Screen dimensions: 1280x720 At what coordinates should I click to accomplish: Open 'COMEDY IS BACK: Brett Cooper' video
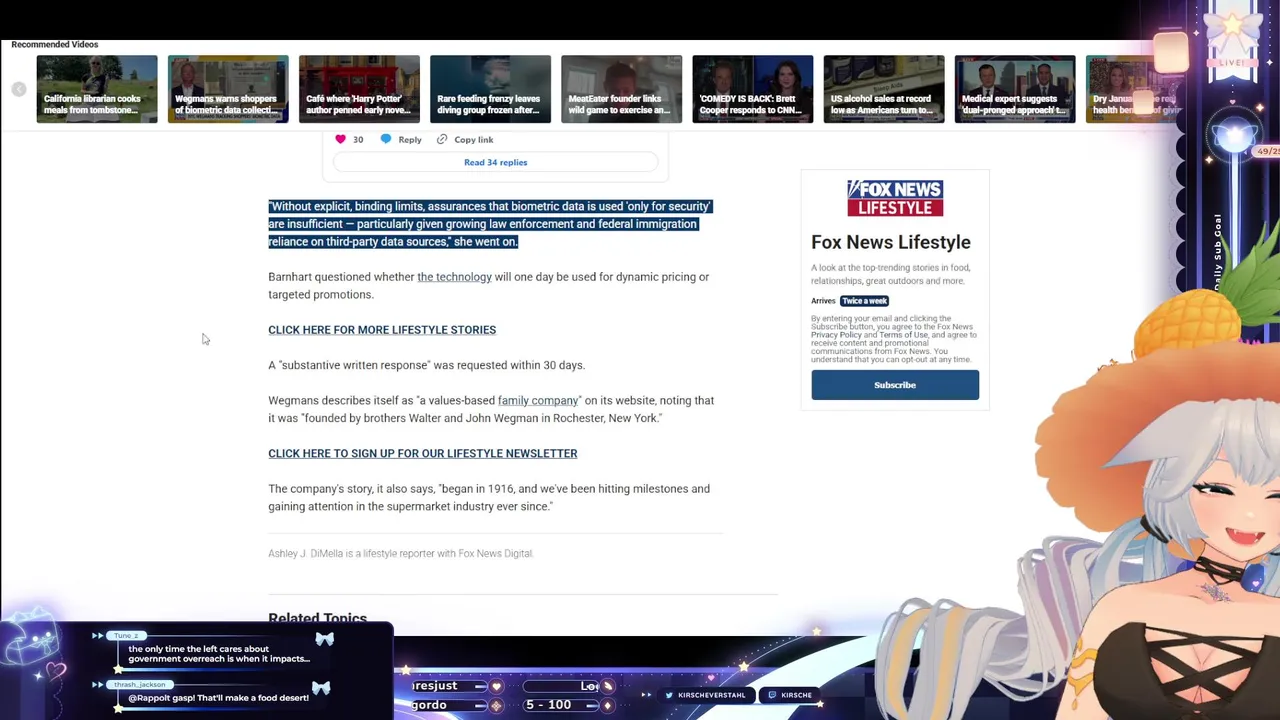pyautogui.click(x=752, y=89)
